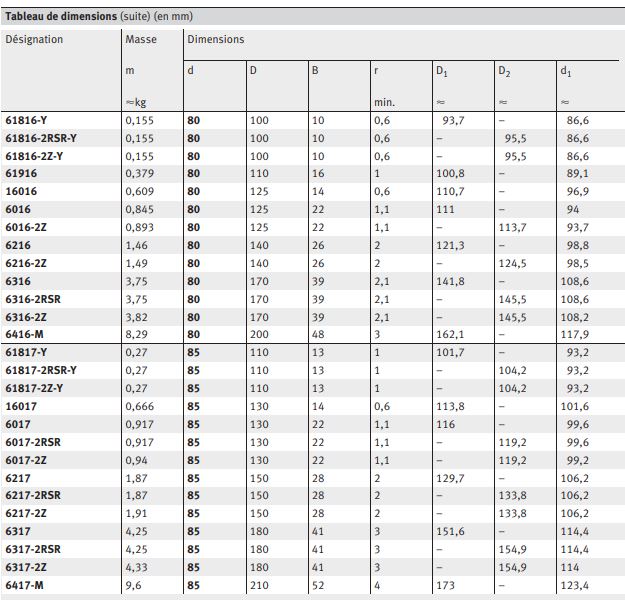Select designation 6017-2Z

point(26,460)
